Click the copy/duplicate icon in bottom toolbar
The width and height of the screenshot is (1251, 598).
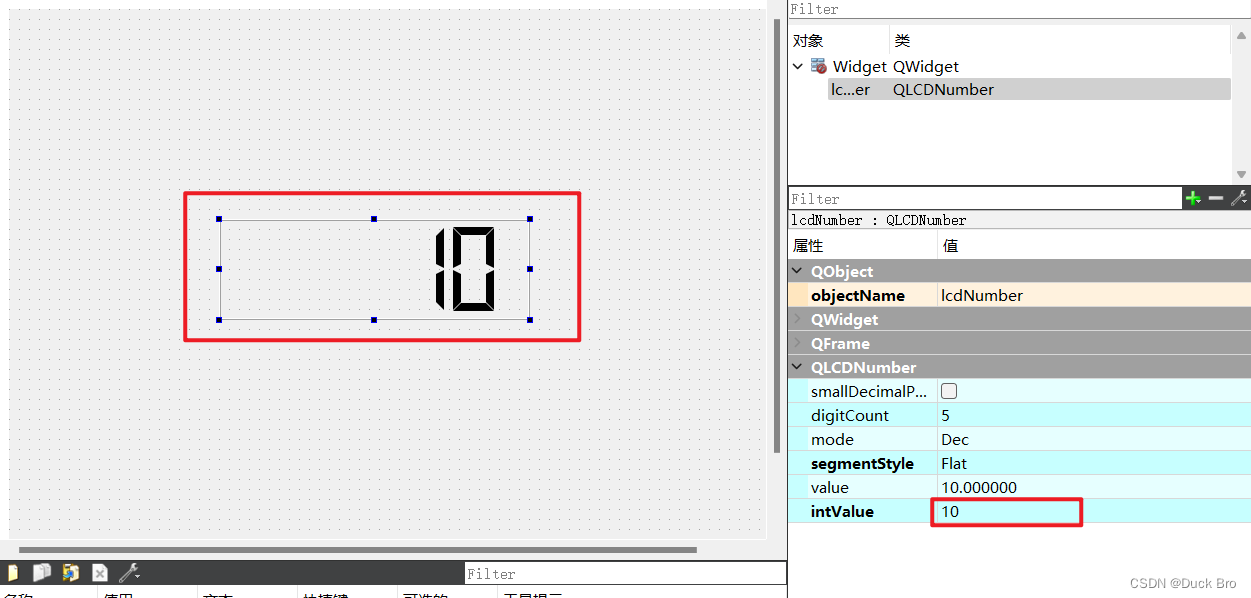41,572
